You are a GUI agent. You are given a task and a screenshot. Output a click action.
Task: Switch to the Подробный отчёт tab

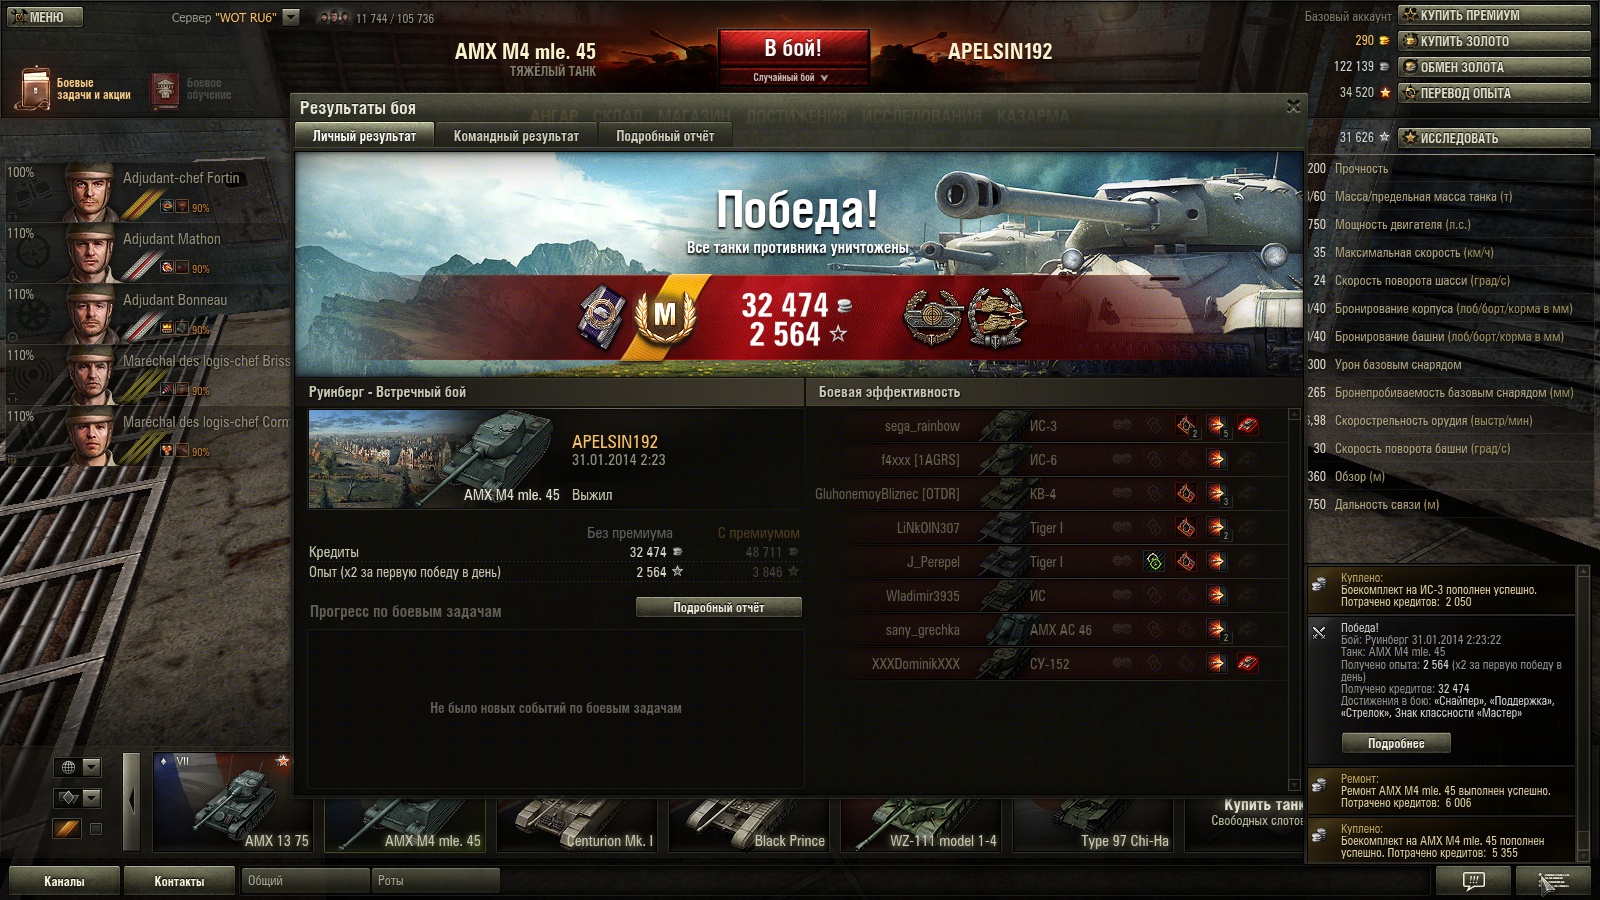pos(665,136)
